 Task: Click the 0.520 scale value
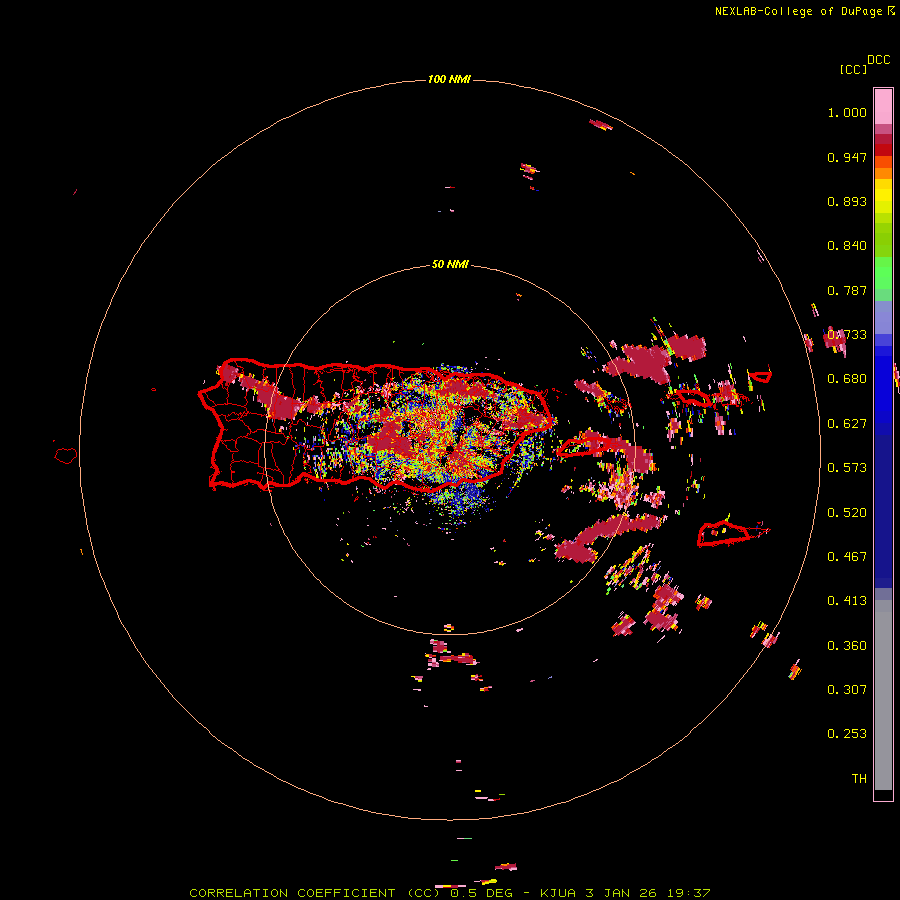point(847,513)
